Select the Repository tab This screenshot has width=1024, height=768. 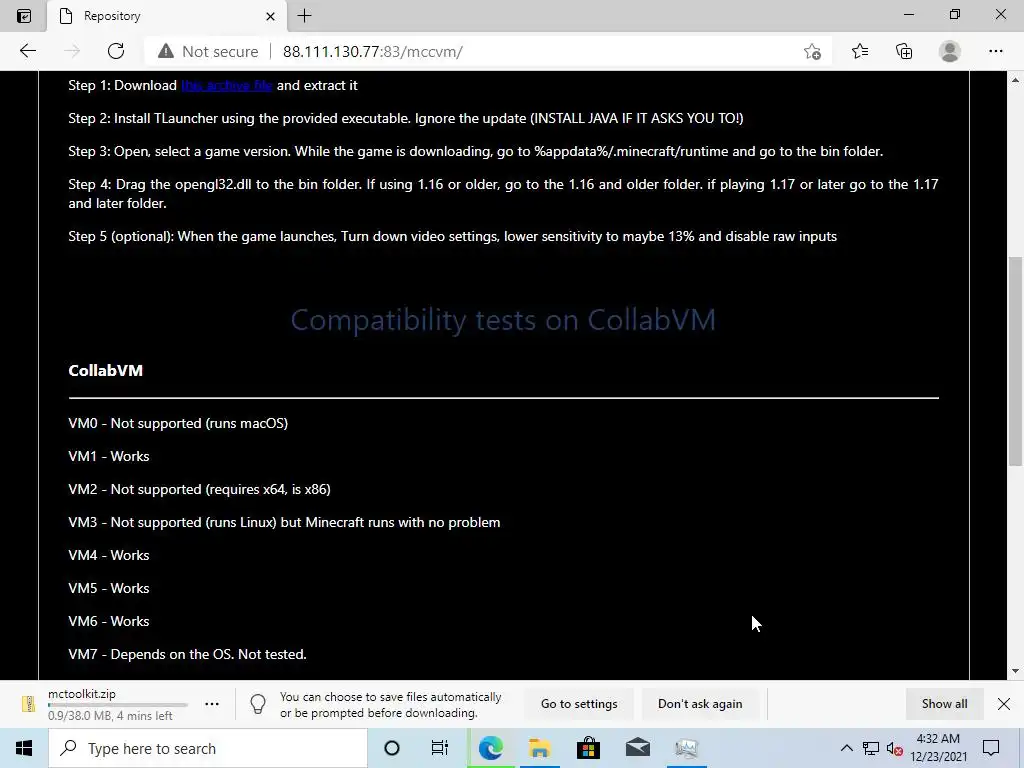coord(167,16)
